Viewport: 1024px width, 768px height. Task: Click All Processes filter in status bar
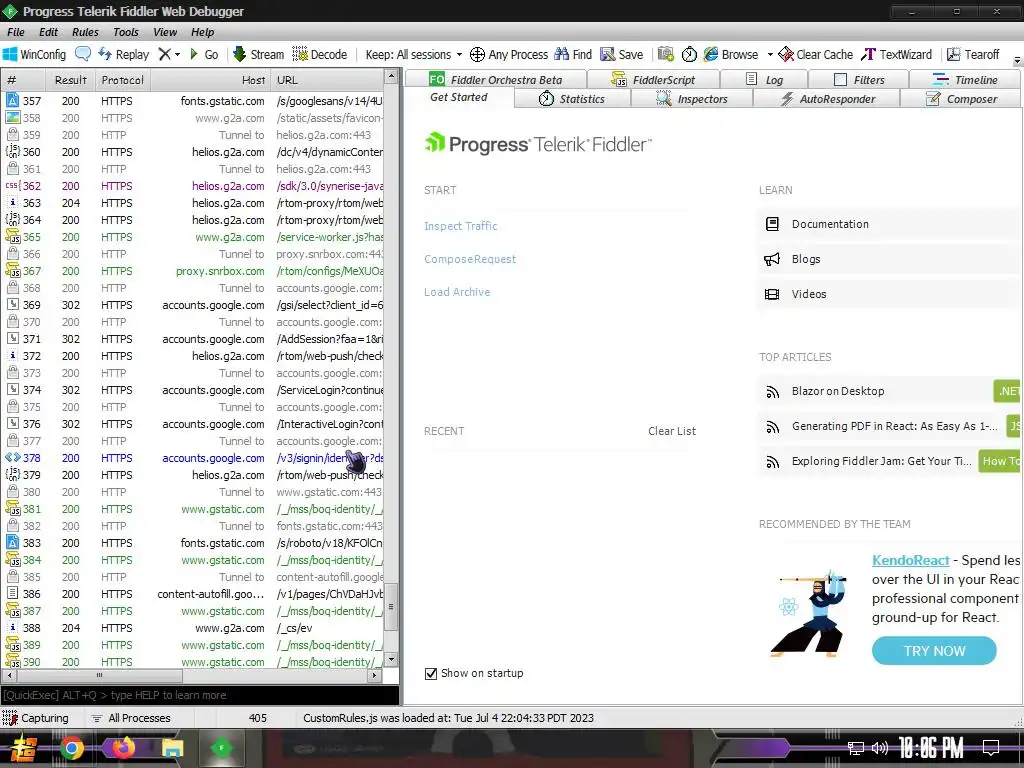[131, 718]
